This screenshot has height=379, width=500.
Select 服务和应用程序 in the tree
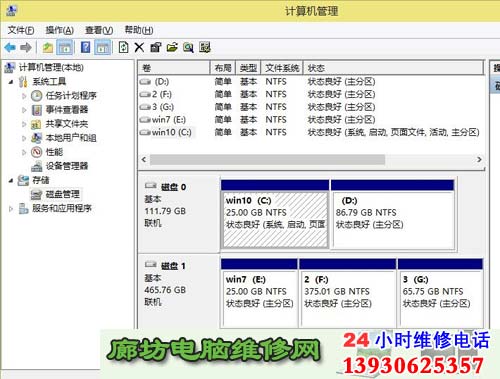(x=62, y=209)
